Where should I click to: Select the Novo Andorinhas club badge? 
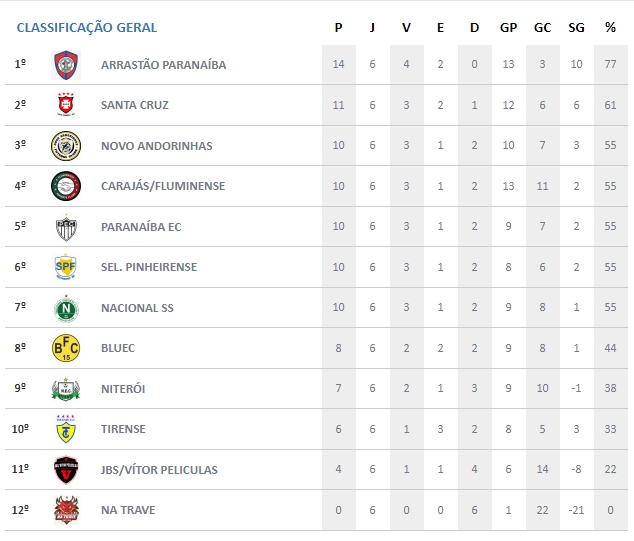pyautogui.click(x=65, y=146)
